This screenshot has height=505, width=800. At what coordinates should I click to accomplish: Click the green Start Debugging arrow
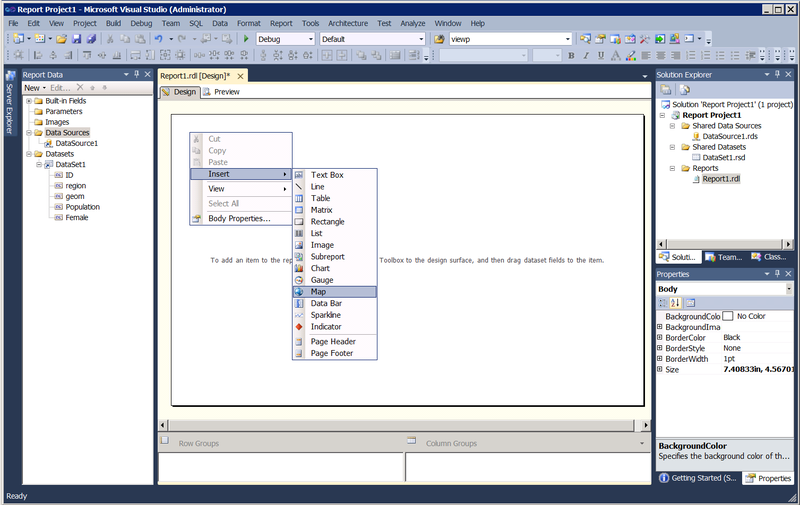[x=246, y=39]
